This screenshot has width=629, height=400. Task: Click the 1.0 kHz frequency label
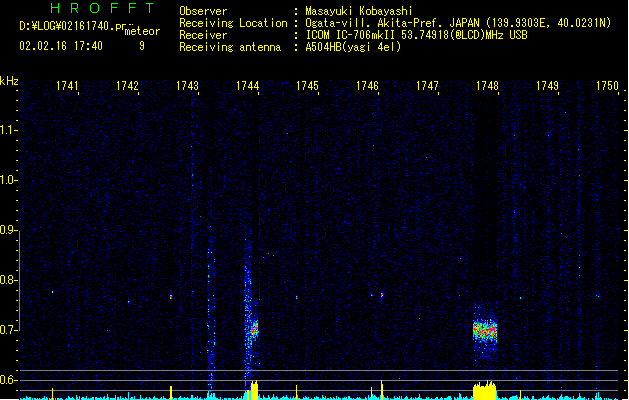point(8,180)
